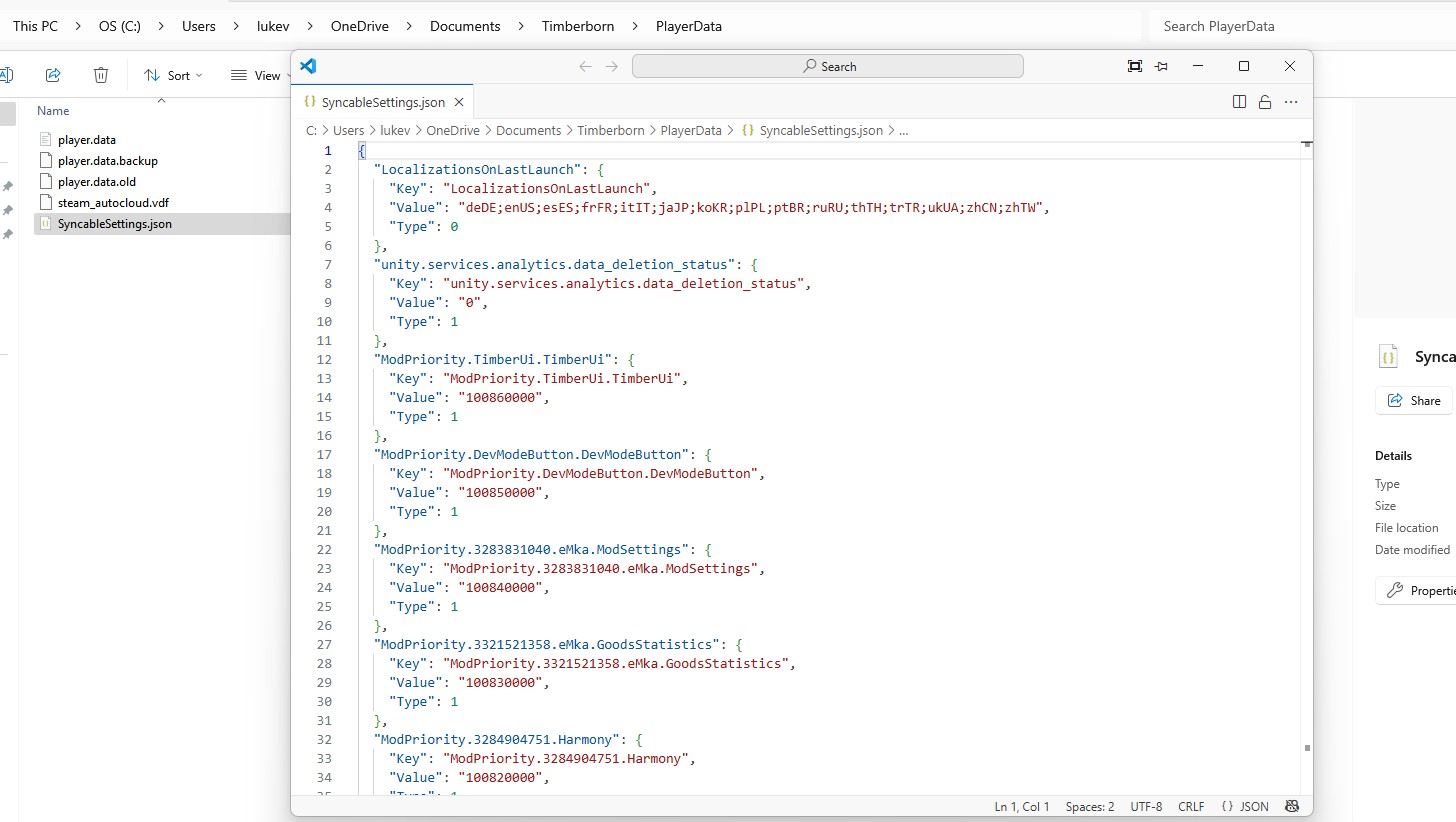Image resolution: width=1456 pixels, height=822 pixels.
Task: Click the breadcrumb trailing ellipsis in VS Code
Action: click(x=904, y=130)
